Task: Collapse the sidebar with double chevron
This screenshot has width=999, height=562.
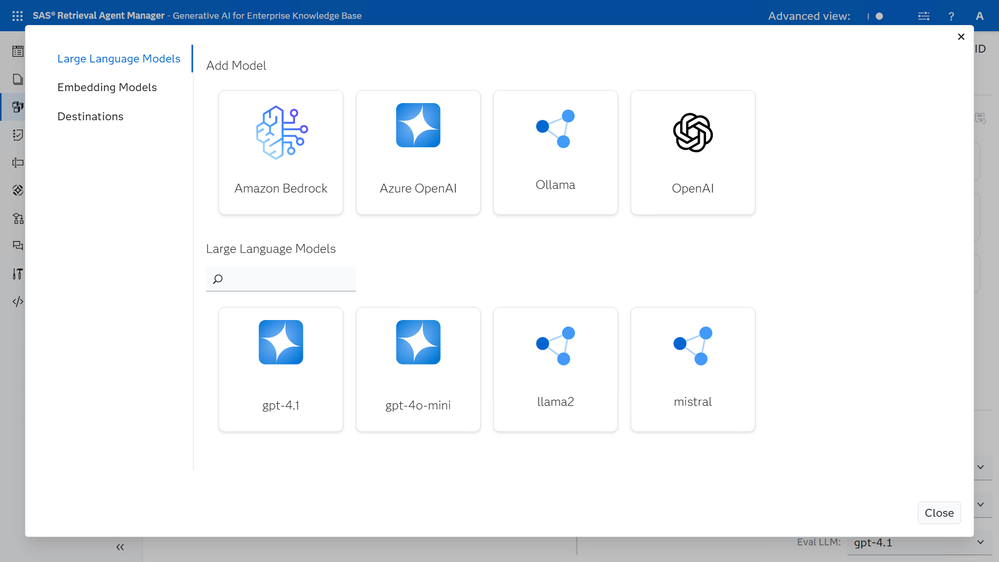Action: pos(120,547)
